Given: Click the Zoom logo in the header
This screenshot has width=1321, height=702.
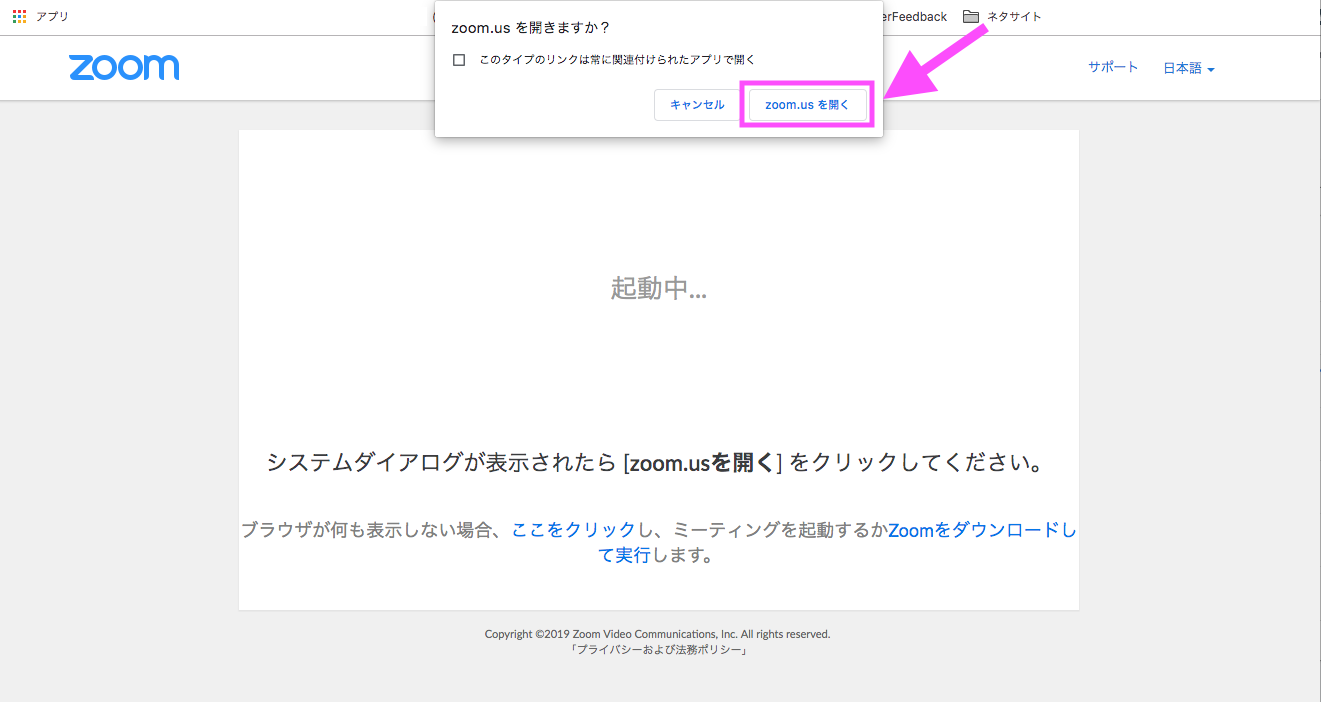Looking at the screenshot, I should click(124, 68).
